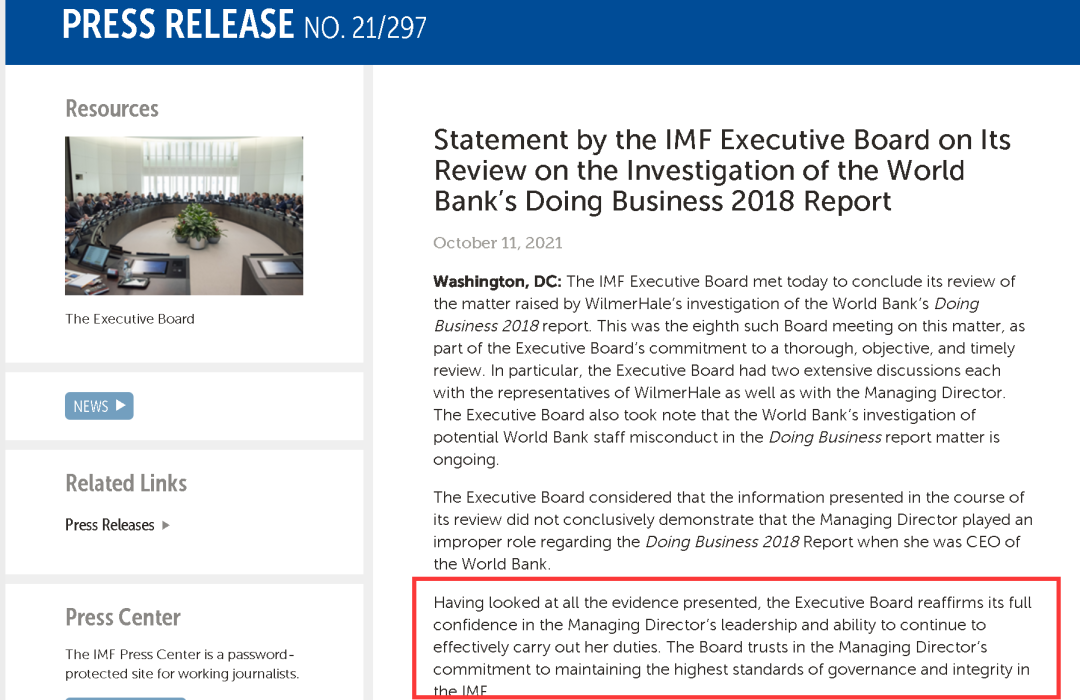Click the bold "Washington, DC:" dateline
1080x700 pixels.
click(x=497, y=281)
